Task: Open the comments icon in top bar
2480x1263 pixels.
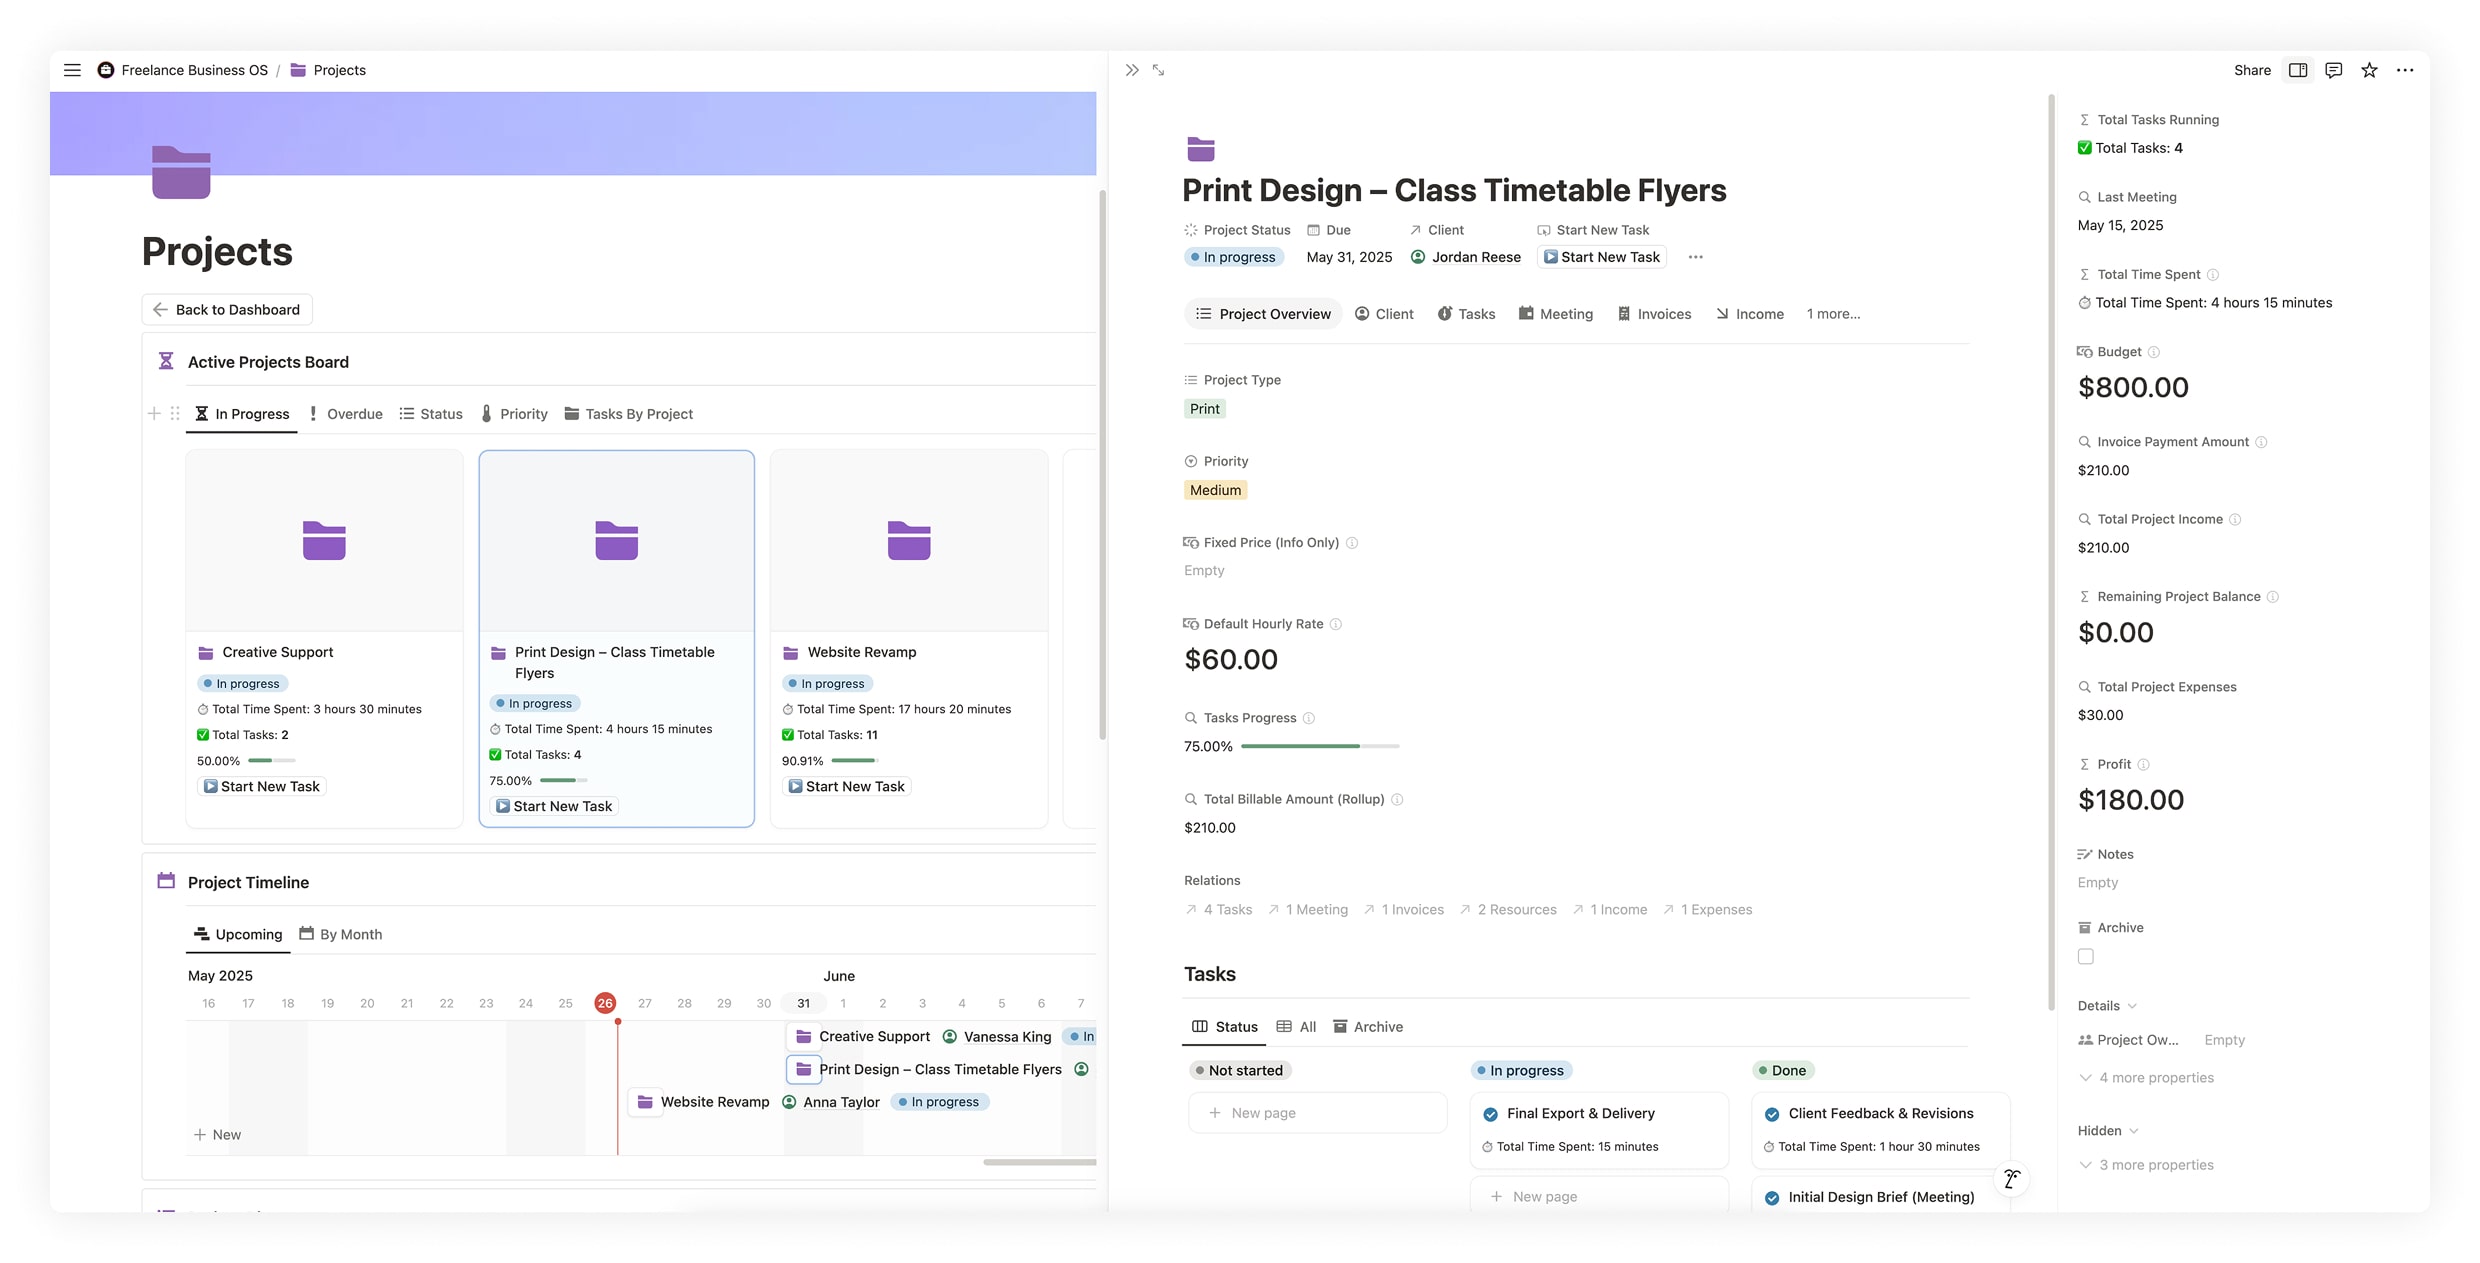Action: (x=2333, y=70)
